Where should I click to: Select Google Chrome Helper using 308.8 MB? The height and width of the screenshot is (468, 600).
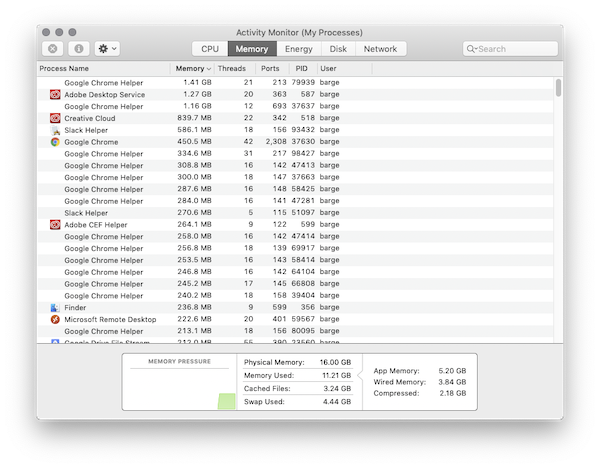[x=295, y=165]
